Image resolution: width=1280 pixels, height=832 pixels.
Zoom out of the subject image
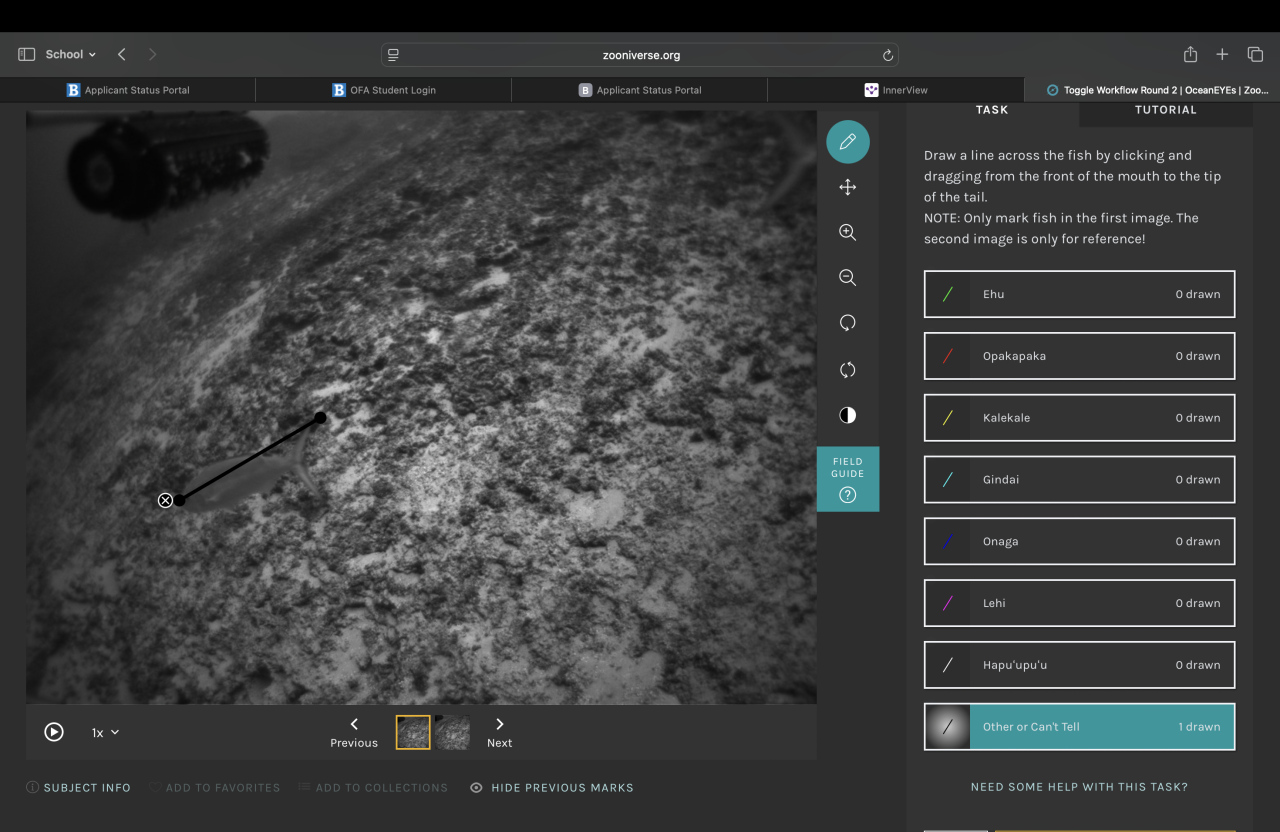point(847,278)
